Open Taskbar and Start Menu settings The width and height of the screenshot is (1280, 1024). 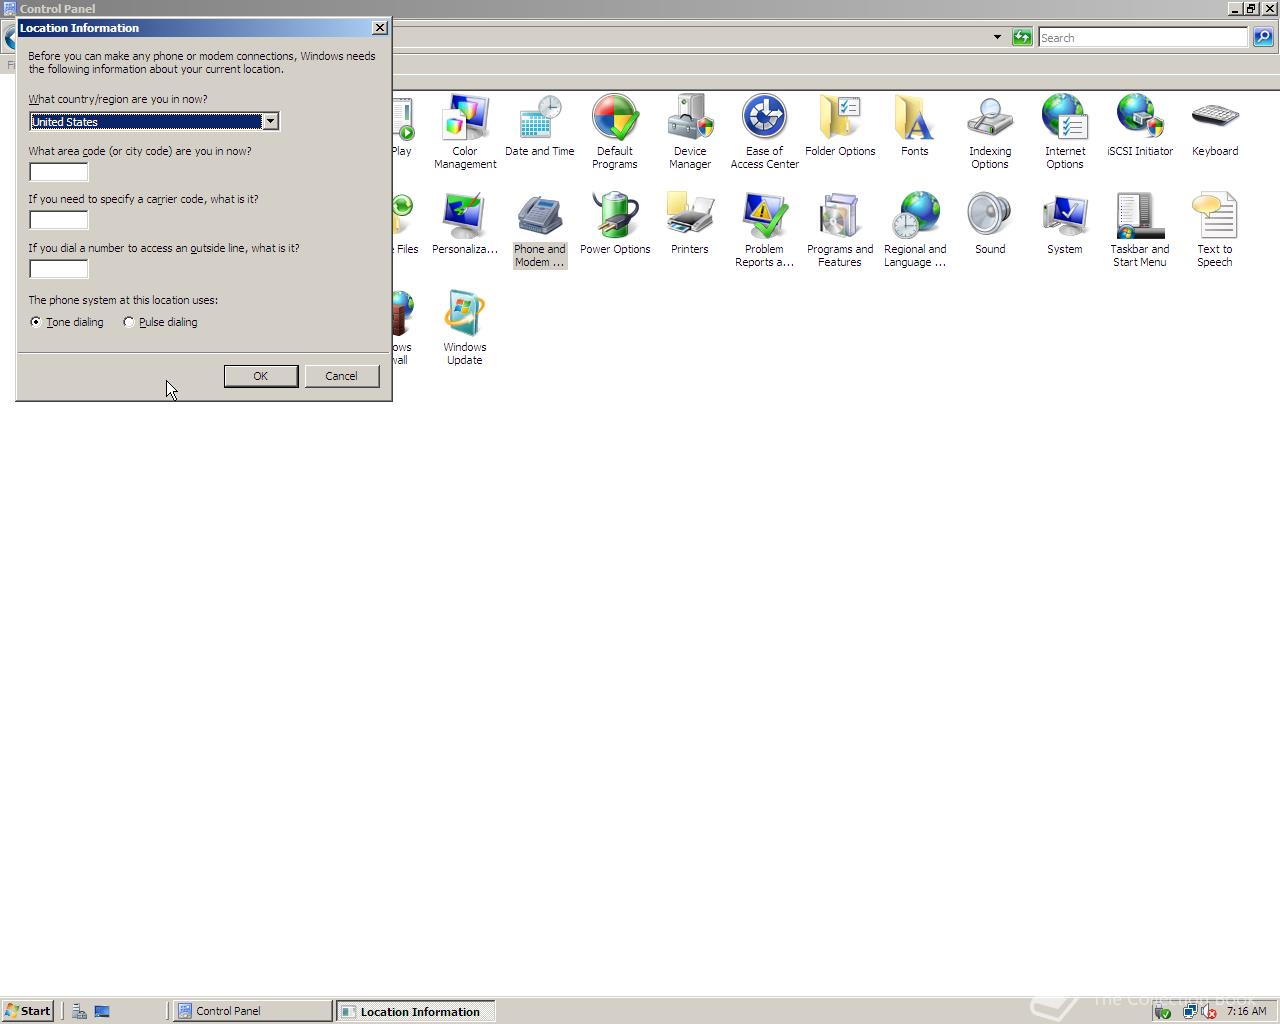(x=1140, y=230)
